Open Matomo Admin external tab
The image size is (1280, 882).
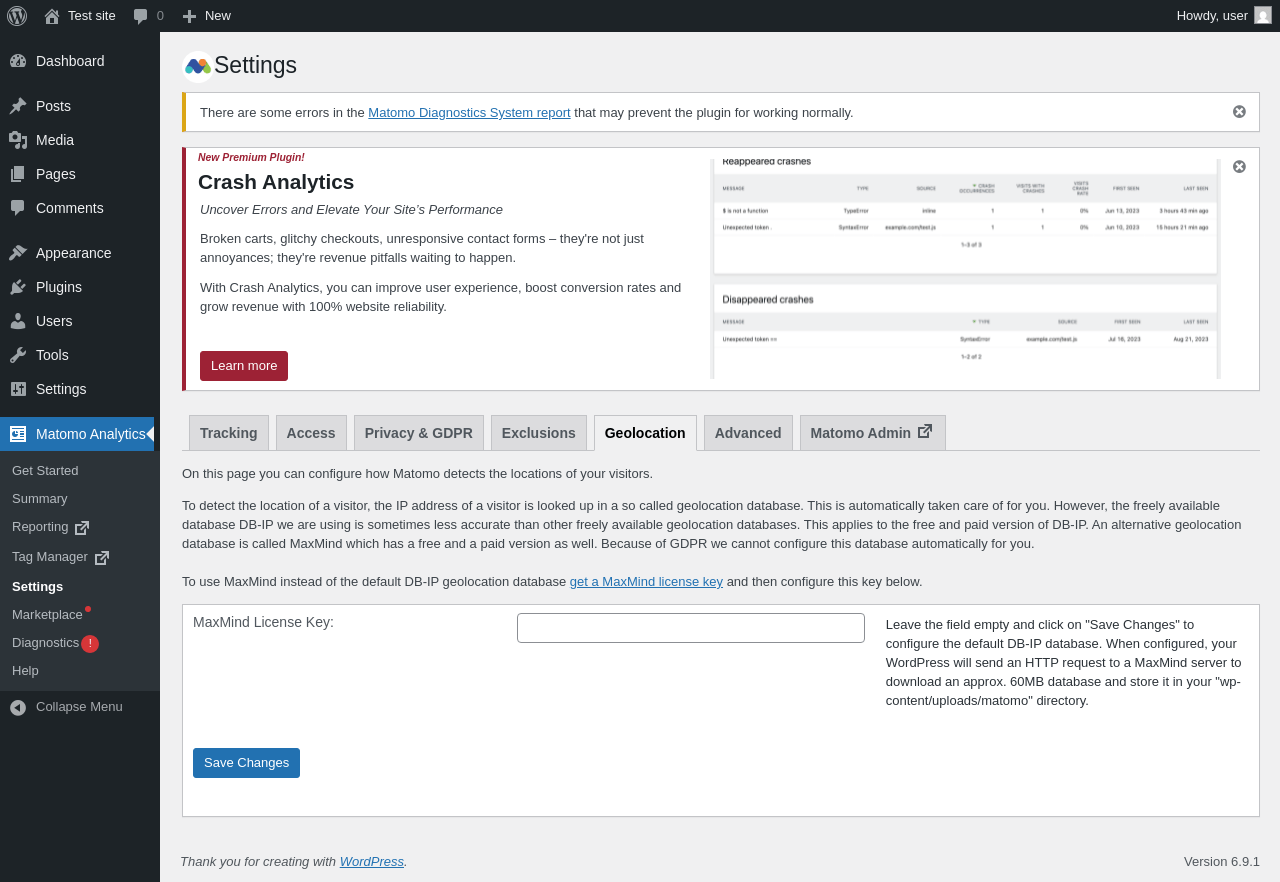click(x=871, y=433)
